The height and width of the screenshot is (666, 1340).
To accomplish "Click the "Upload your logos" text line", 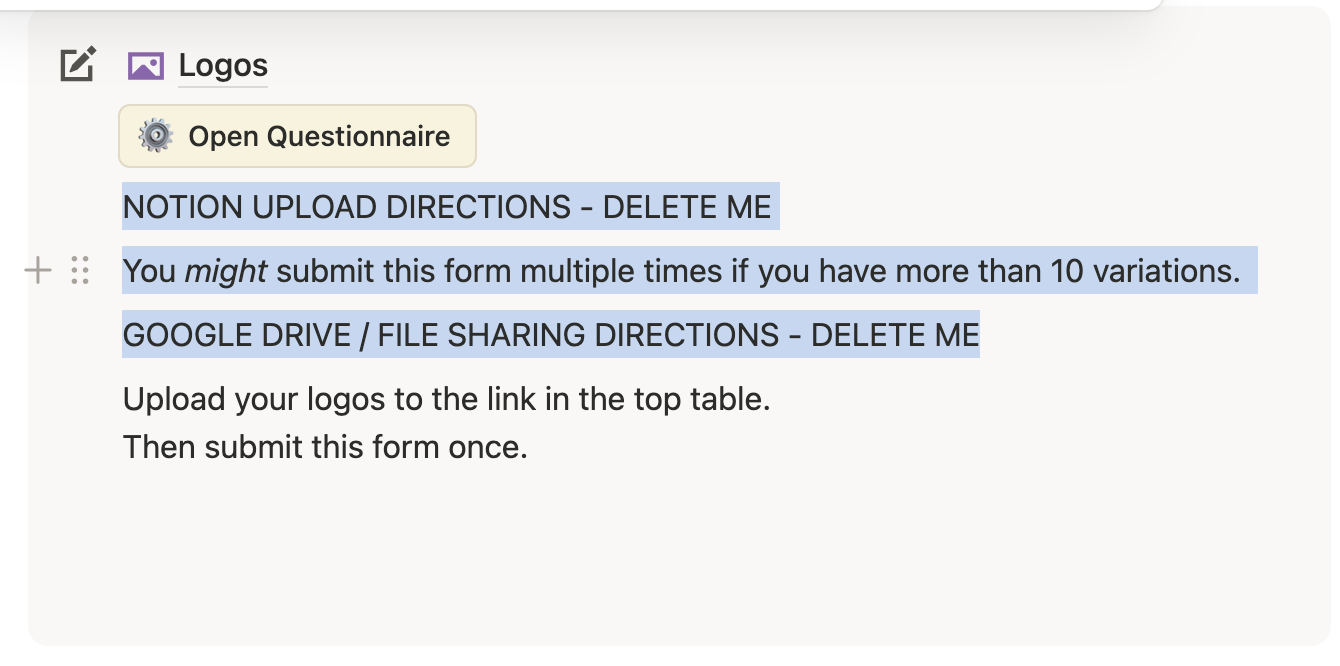I will point(250,399).
